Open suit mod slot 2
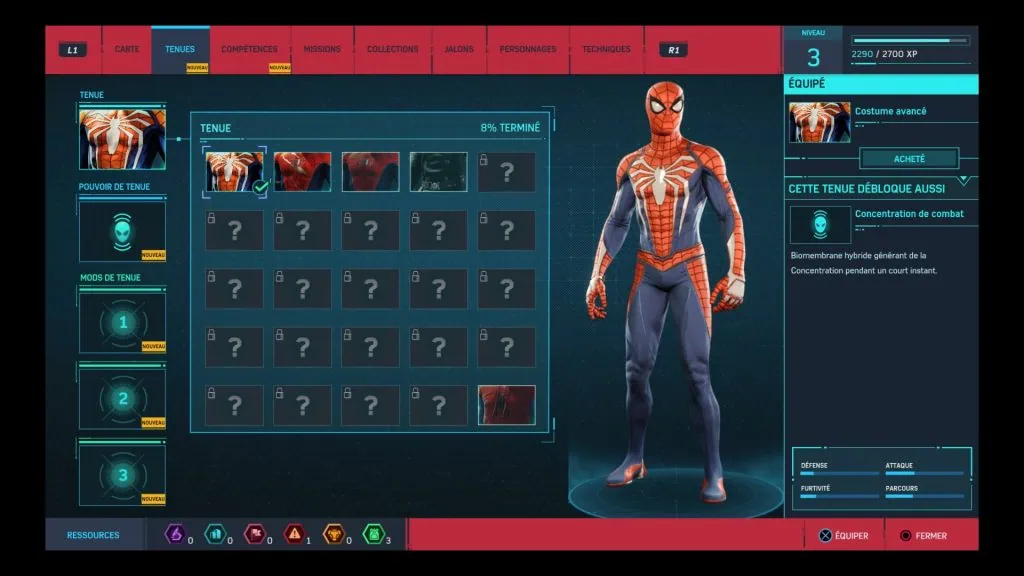The width and height of the screenshot is (1024, 576). [x=121, y=399]
